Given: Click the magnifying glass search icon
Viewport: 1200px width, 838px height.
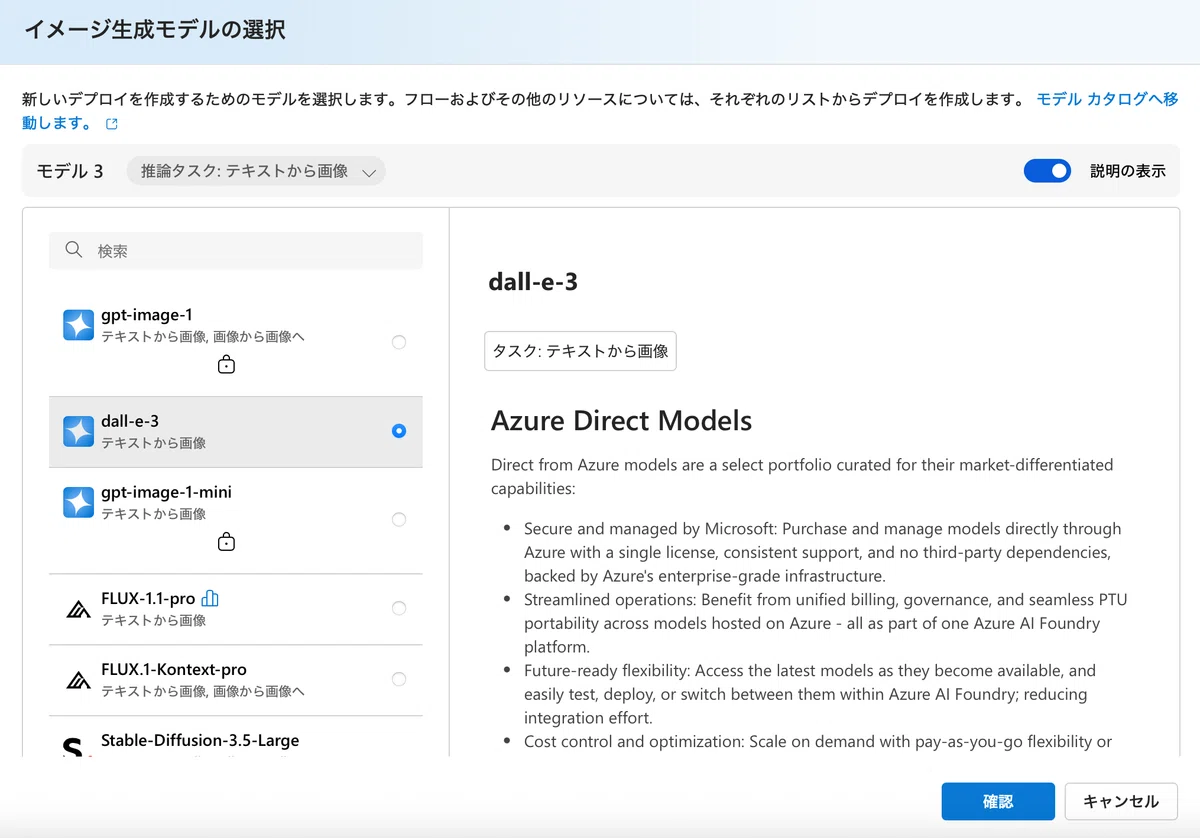Looking at the screenshot, I should coord(73,250).
